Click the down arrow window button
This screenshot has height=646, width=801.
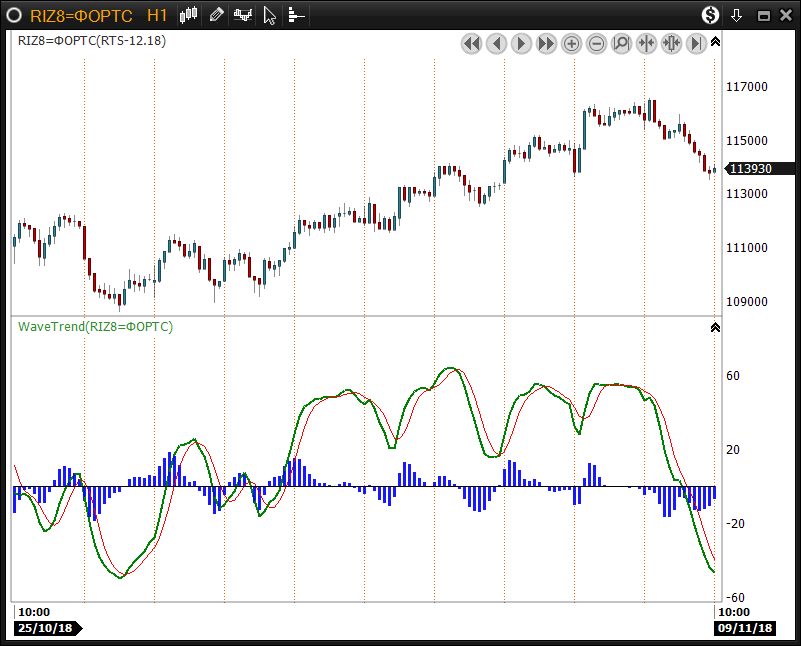pos(737,15)
